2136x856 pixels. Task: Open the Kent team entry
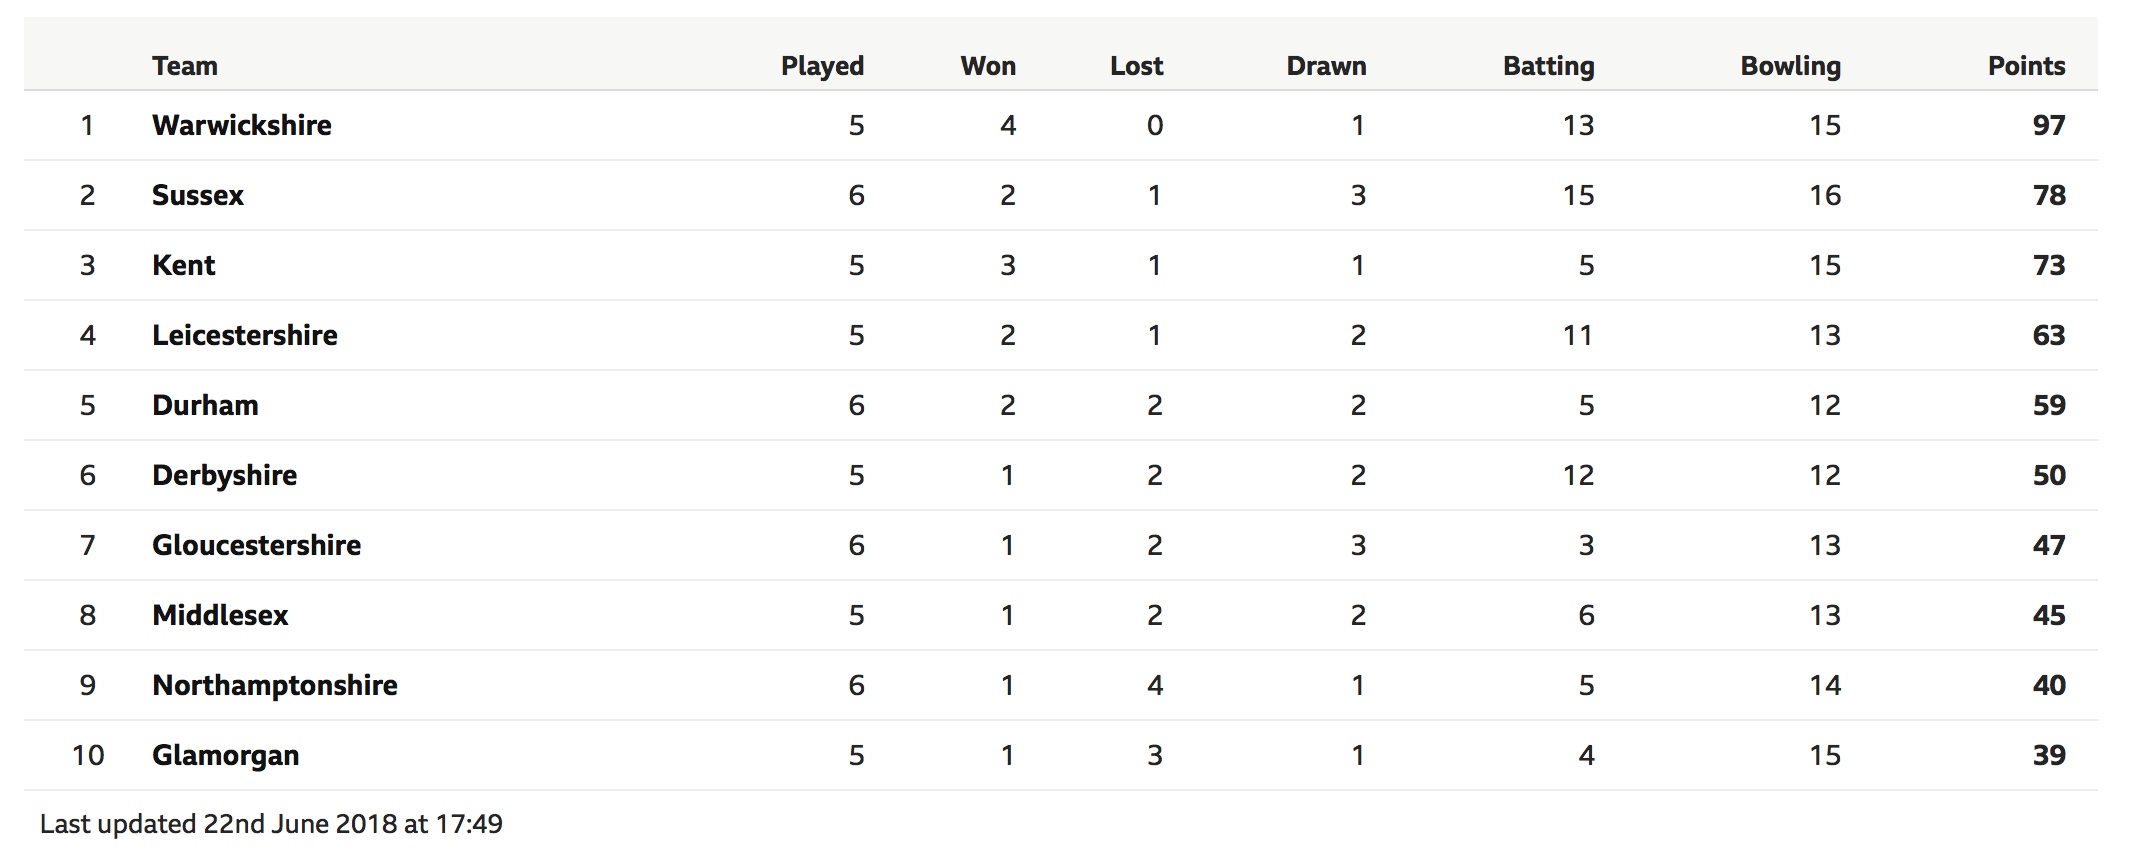(x=184, y=265)
